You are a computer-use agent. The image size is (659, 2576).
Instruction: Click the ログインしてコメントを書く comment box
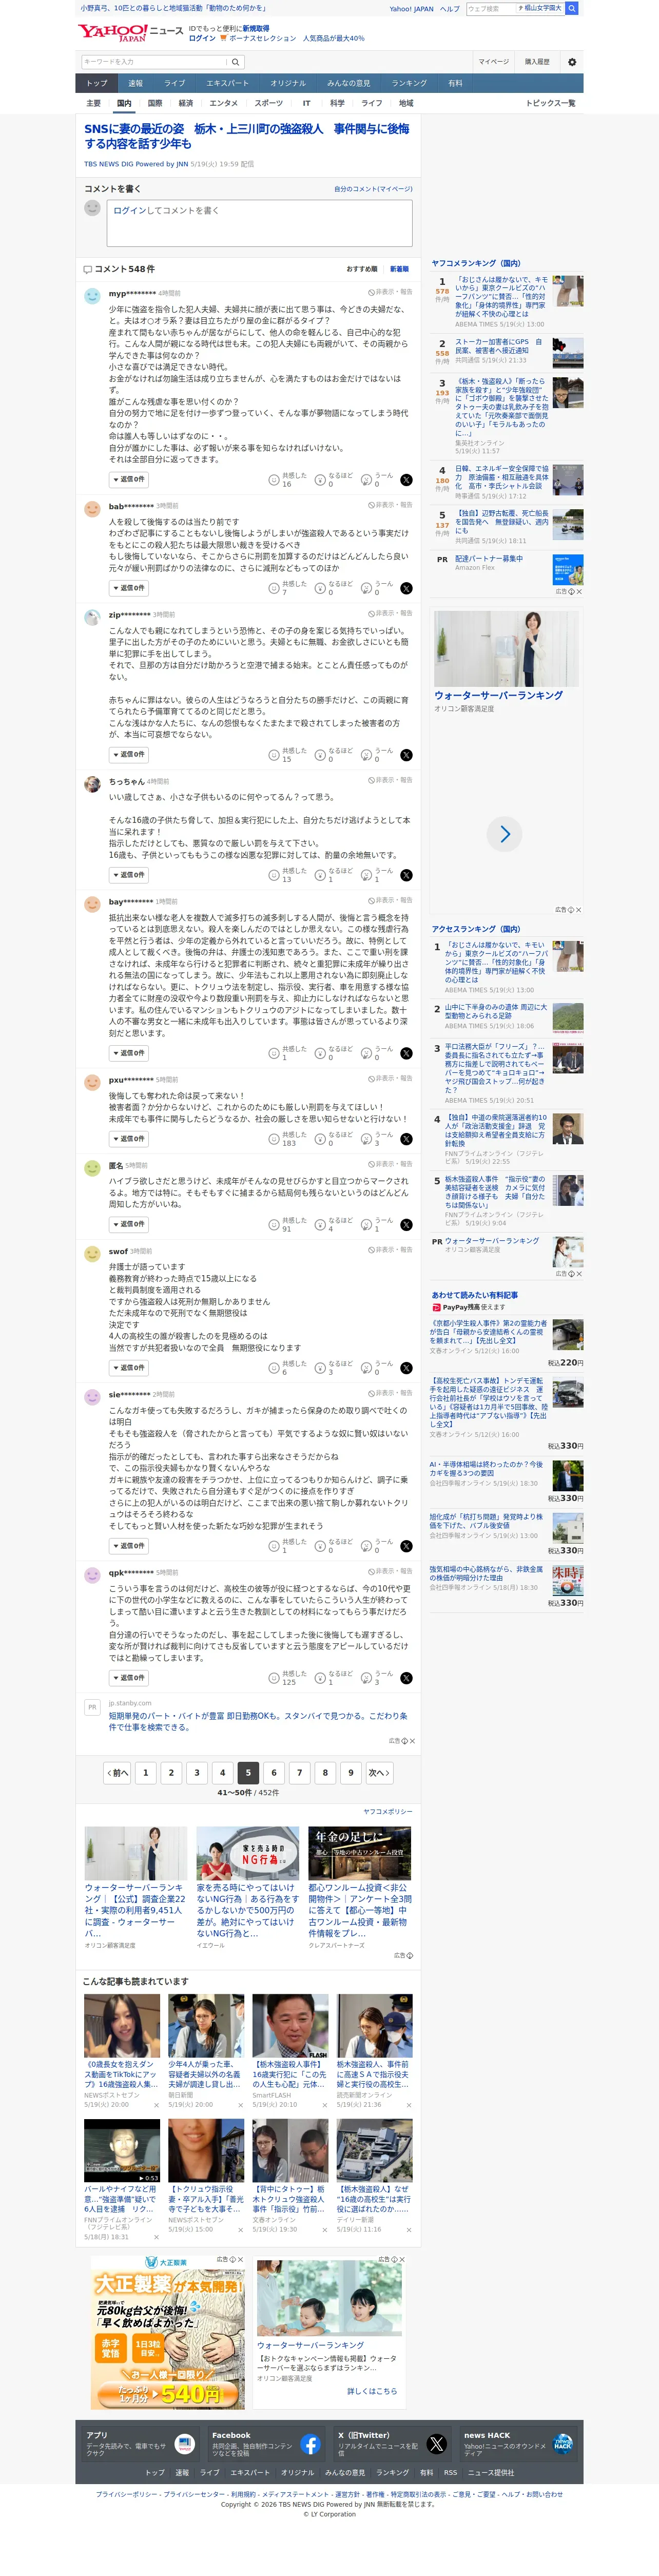(259, 223)
